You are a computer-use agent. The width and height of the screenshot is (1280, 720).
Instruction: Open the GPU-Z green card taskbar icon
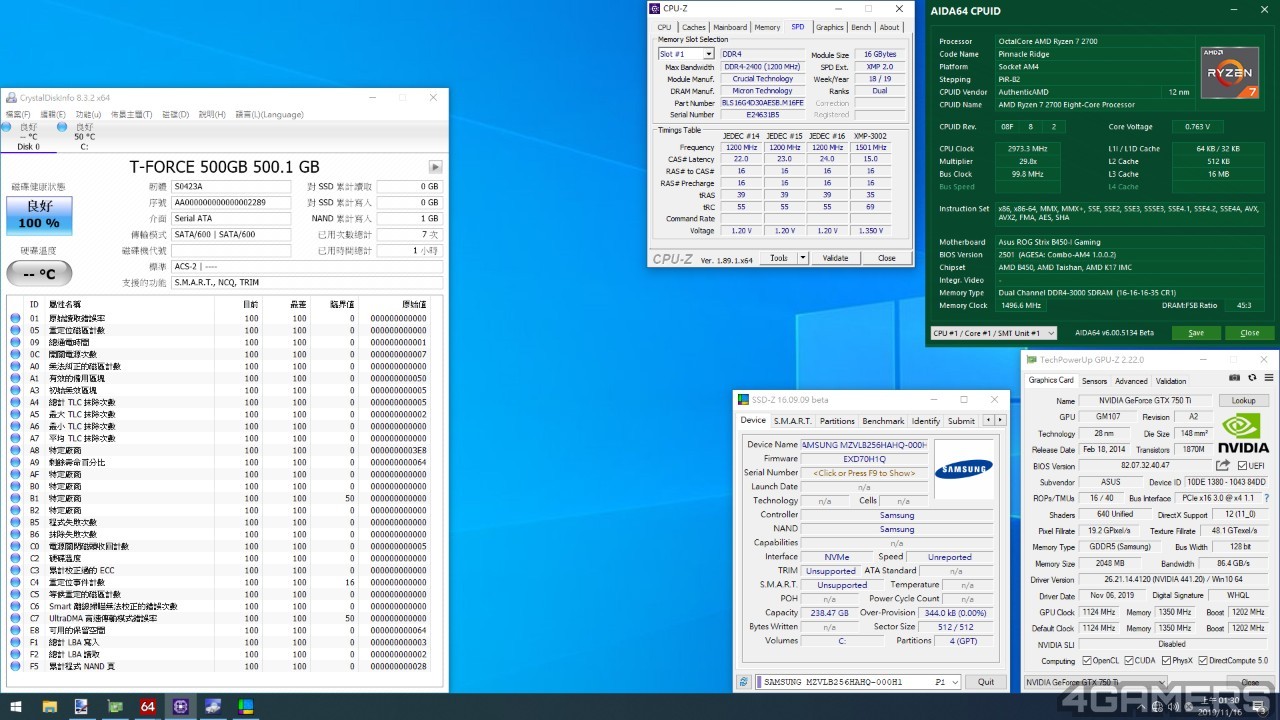click(115, 706)
